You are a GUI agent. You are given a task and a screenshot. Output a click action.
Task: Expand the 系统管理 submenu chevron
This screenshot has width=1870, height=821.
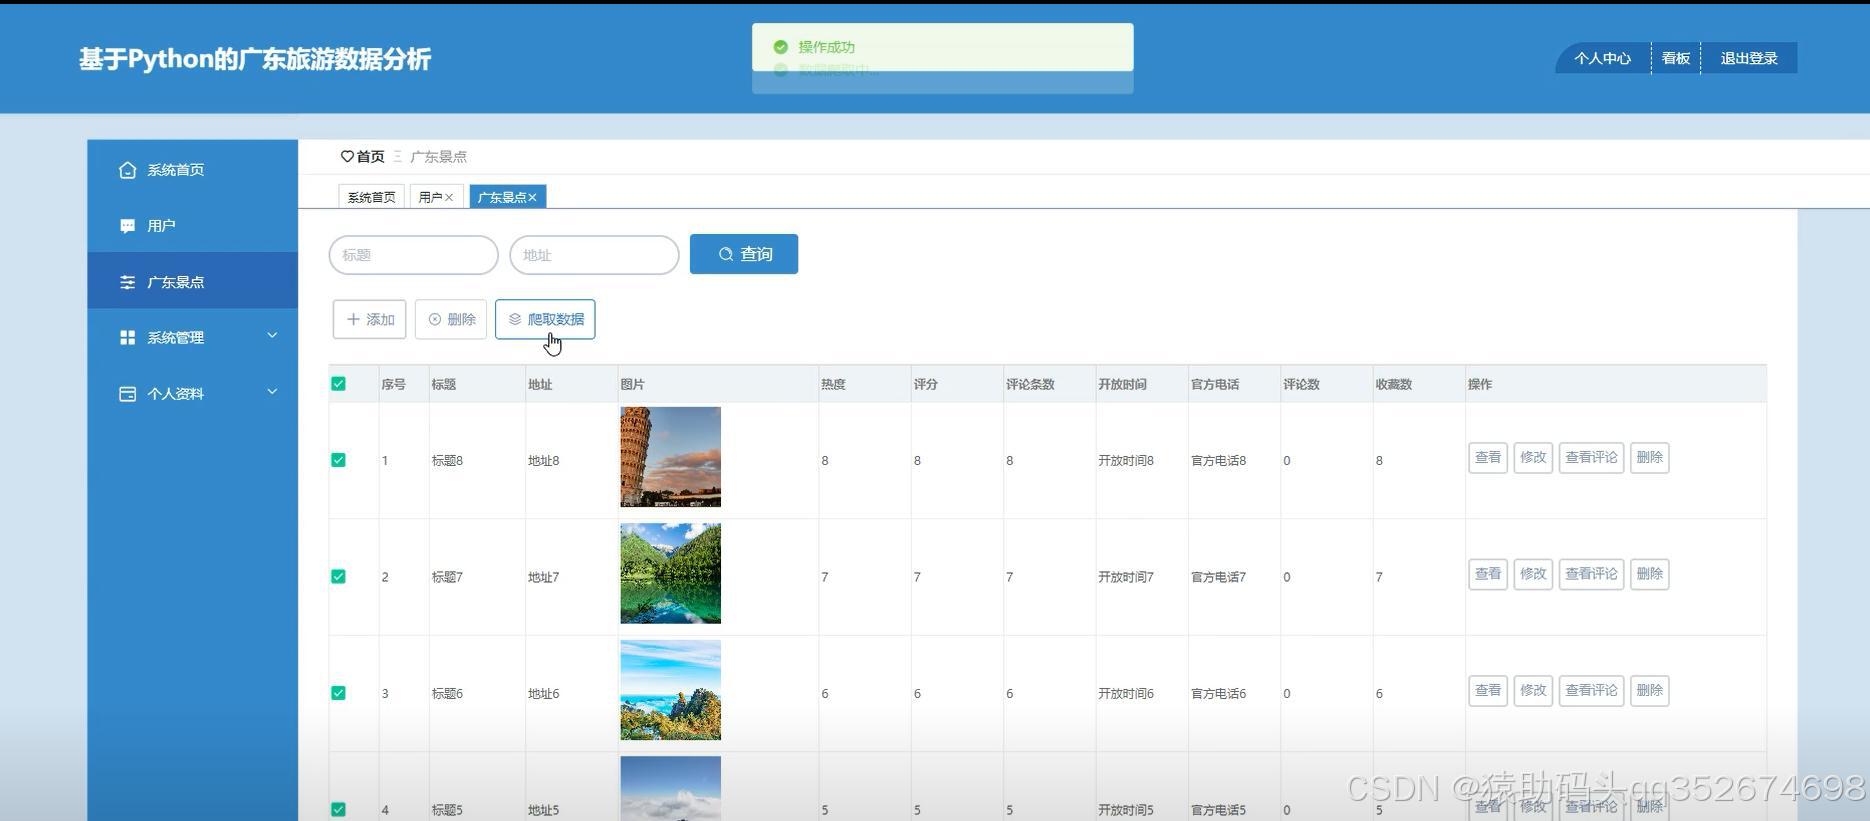[272, 336]
